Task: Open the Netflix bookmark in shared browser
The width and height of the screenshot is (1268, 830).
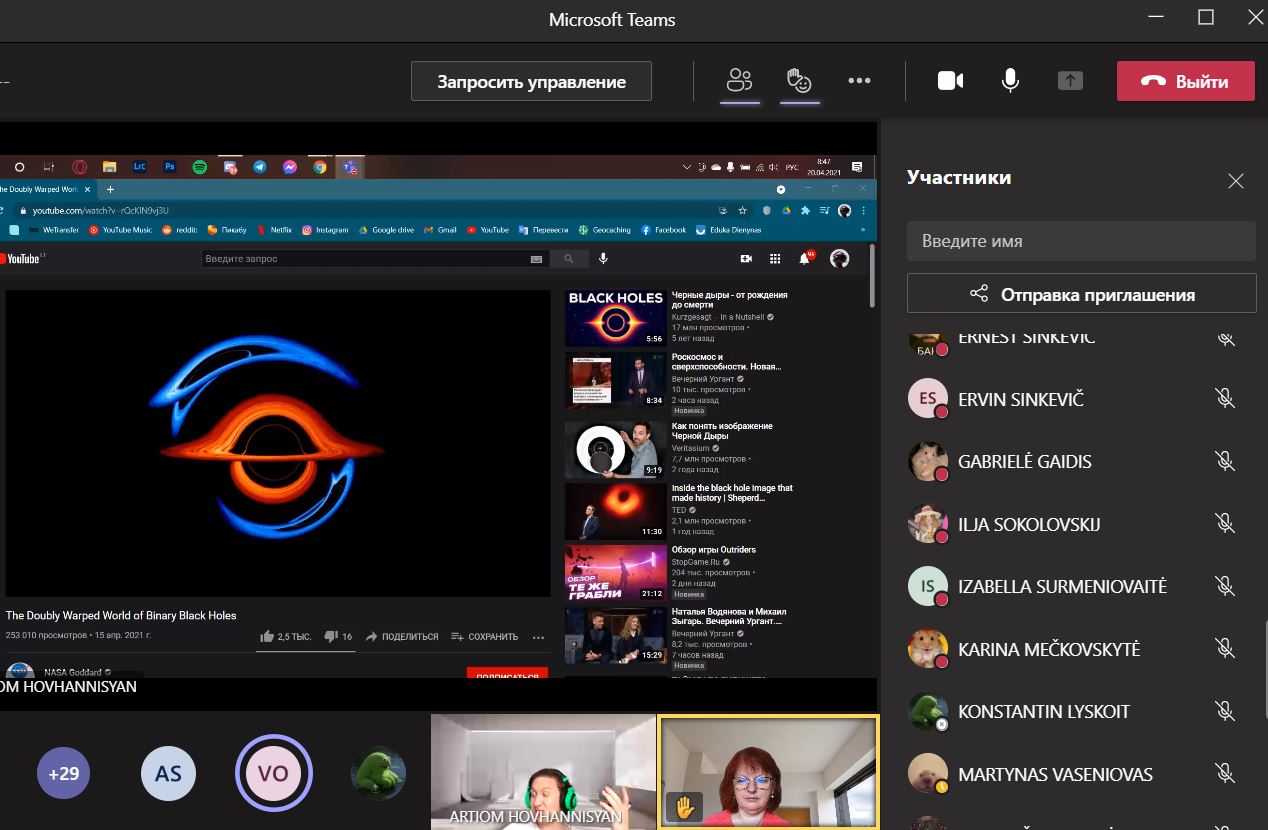Action: (x=274, y=230)
